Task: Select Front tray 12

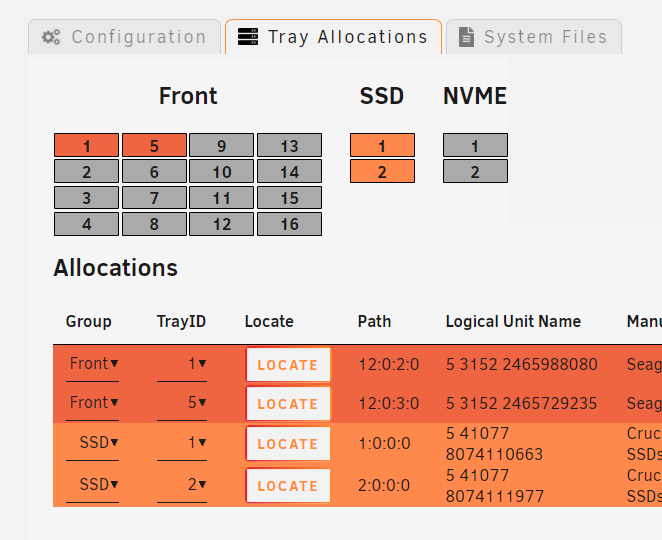Action: tap(222, 224)
